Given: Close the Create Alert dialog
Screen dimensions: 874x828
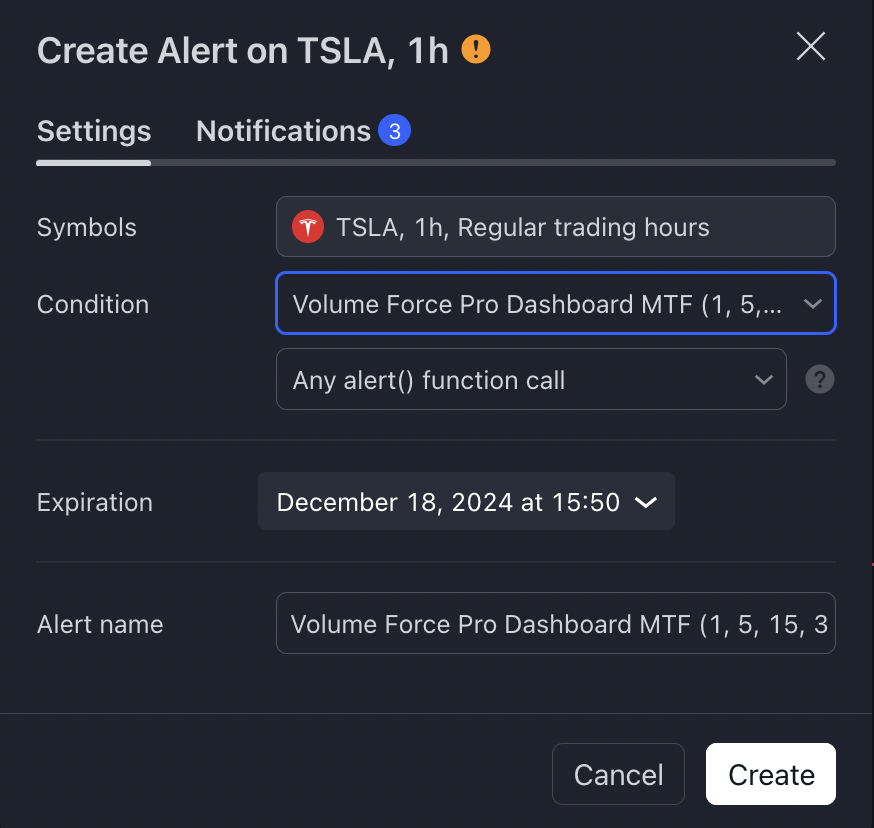Looking at the screenshot, I should coord(810,46).
